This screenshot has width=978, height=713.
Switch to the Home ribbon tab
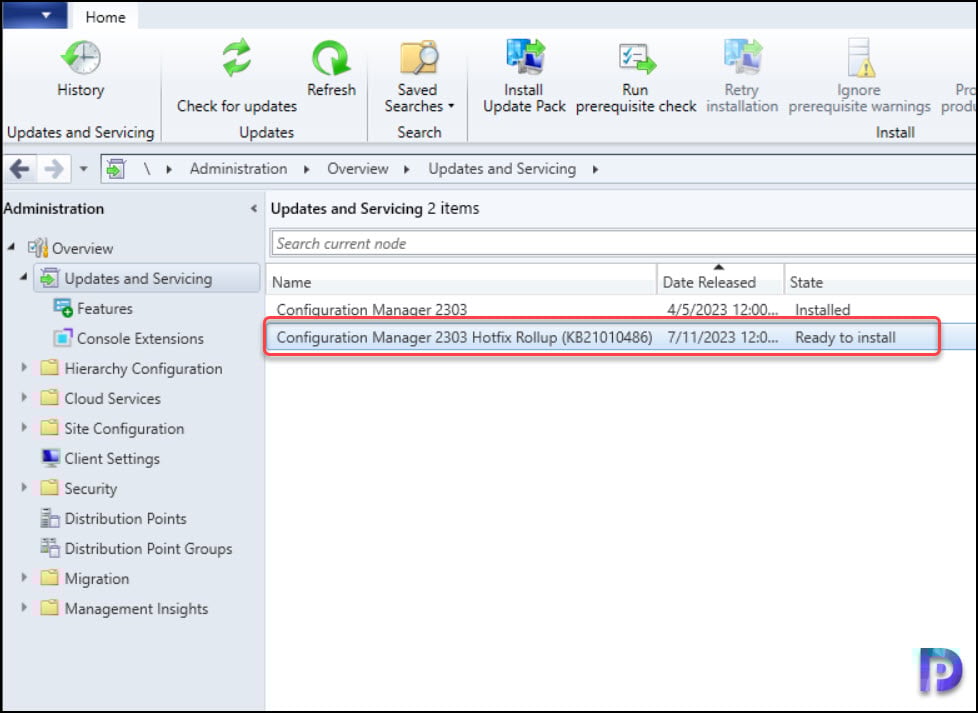[105, 17]
